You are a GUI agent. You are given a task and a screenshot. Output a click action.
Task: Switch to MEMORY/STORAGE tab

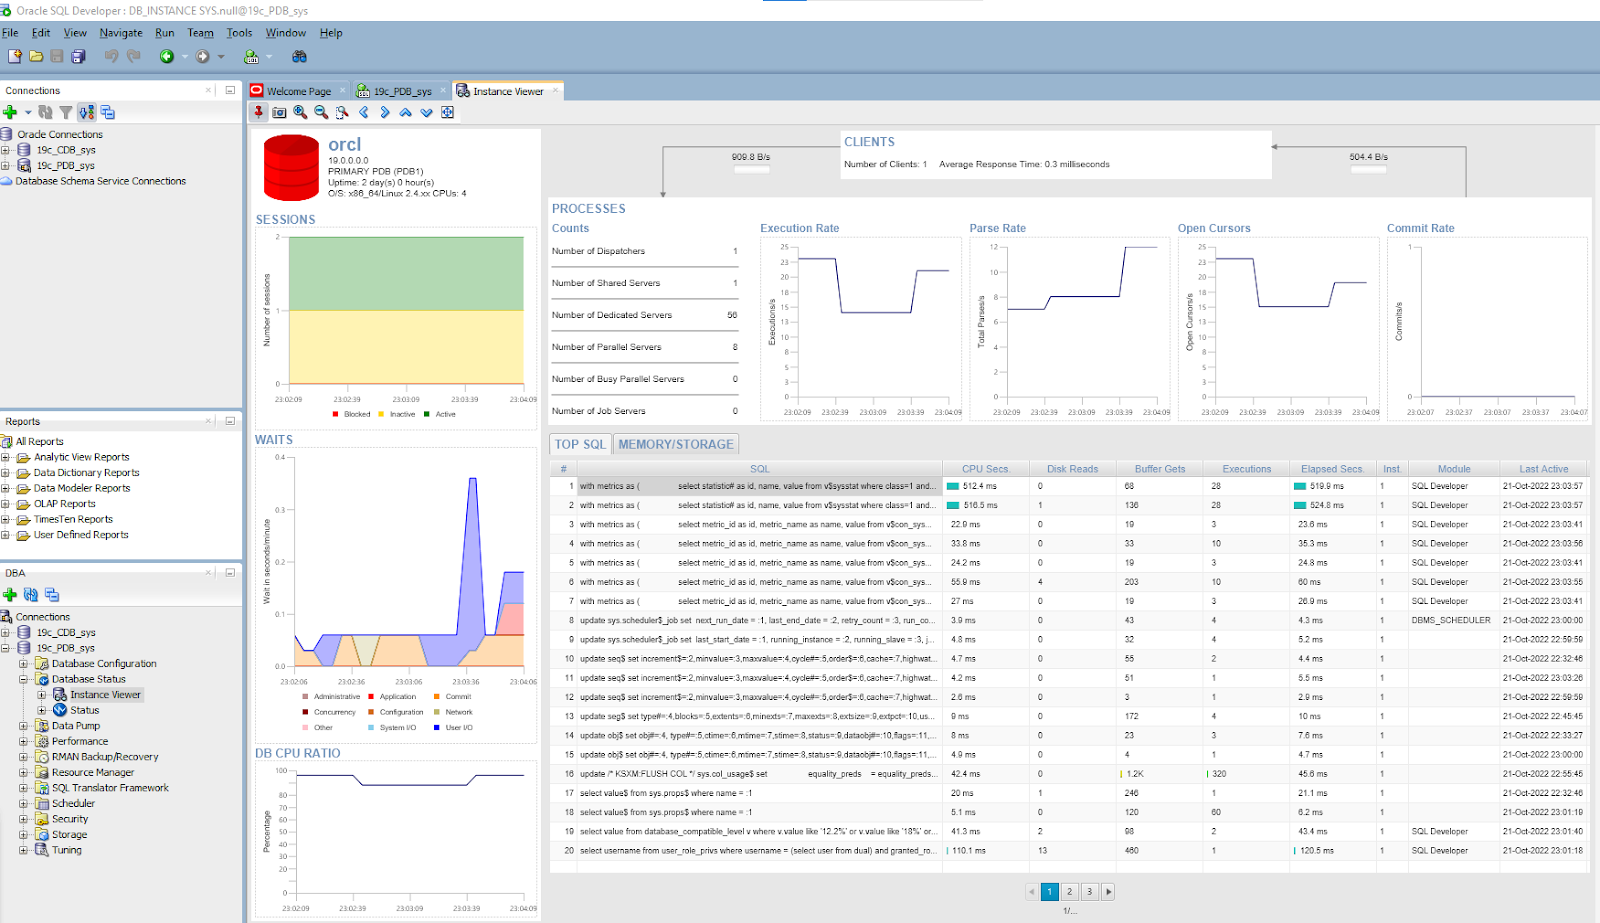pos(676,444)
